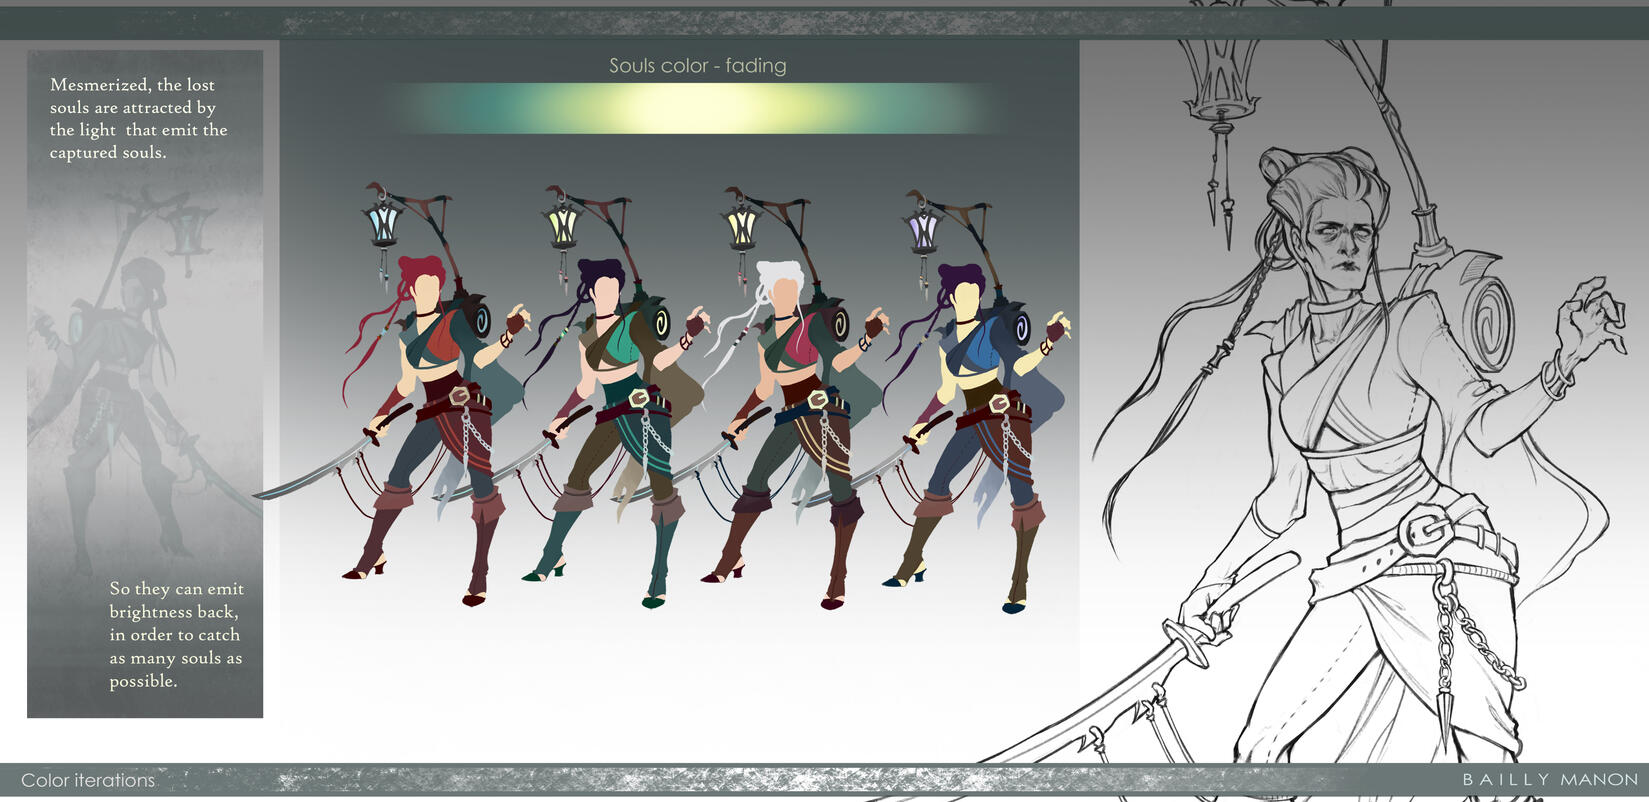
Task: Click the purple lantern above blue-outfit character
Action: [x=922, y=230]
